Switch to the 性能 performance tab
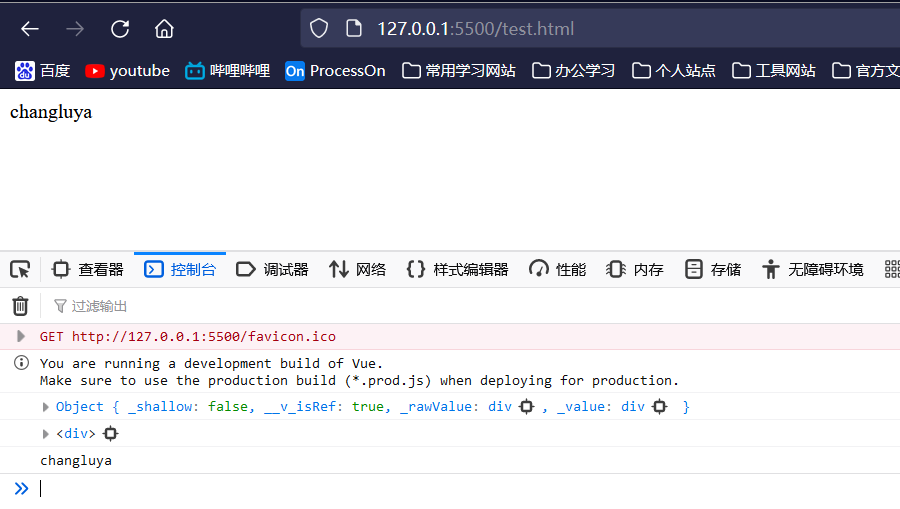 point(557,270)
